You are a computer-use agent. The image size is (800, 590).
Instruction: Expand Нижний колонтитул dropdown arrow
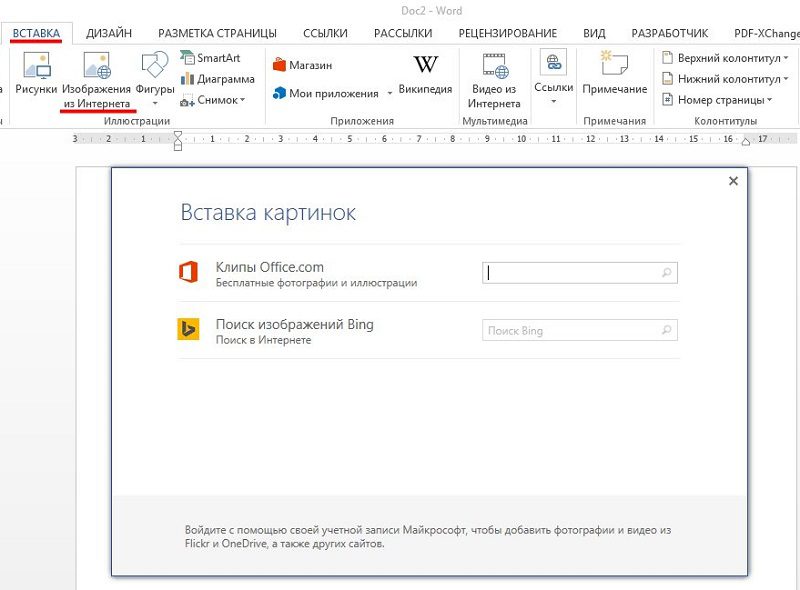pyautogui.click(x=786, y=79)
